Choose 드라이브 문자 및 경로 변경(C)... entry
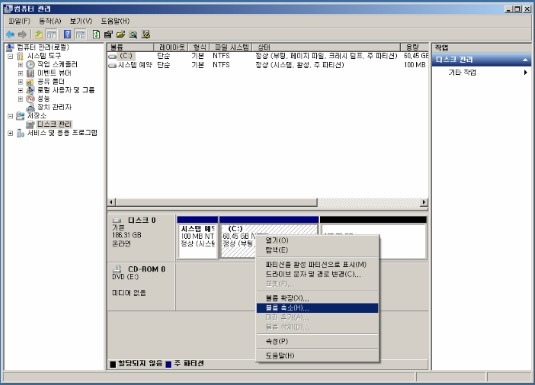This screenshot has width=535, height=385. coord(317,274)
